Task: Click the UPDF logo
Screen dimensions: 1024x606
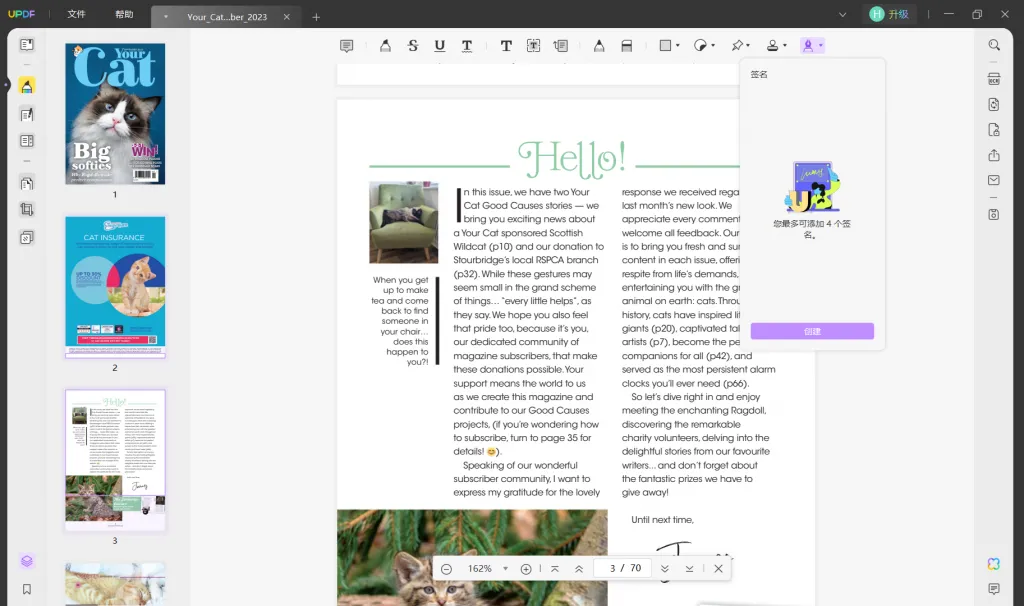Action: click(x=22, y=14)
